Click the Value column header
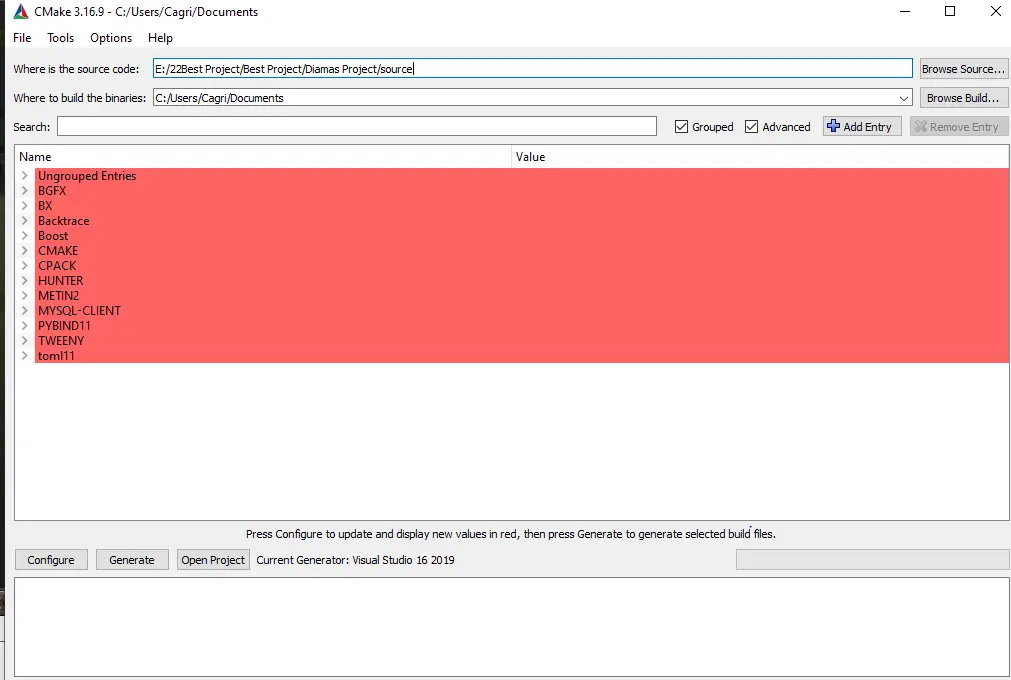 [x=760, y=157]
